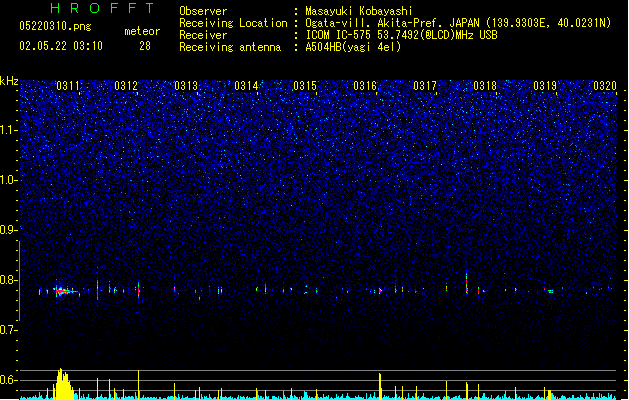Click the 0318 time marker
The width and height of the screenshot is (629, 400).
pyautogui.click(x=485, y=85)
